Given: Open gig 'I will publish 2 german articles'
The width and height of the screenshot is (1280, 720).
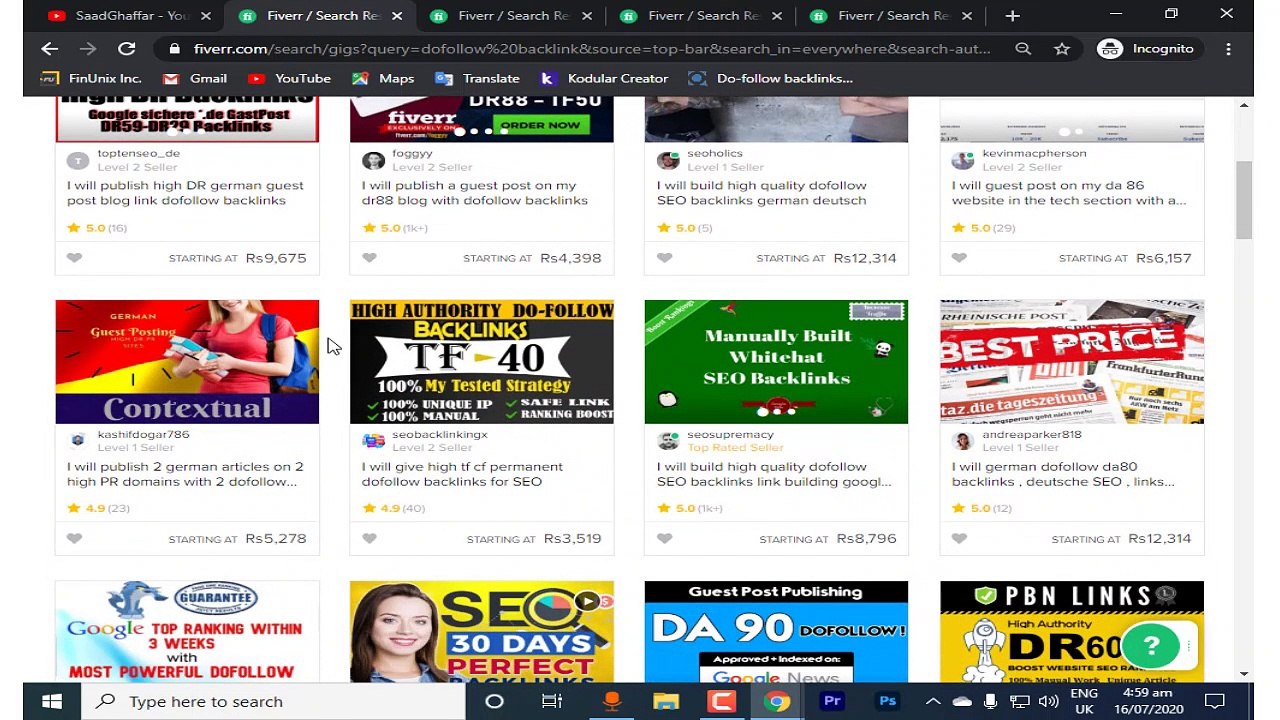Looking at the screenshot, I should 185,474.
